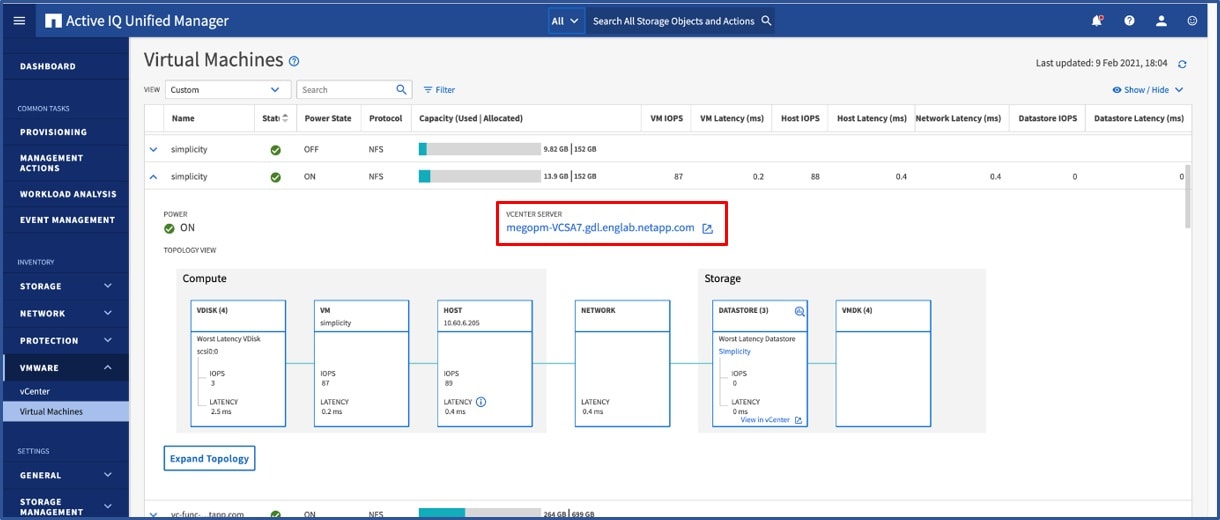Image resolution: width=1220 pixels, height=520 pixels.
Task: Toggle Show / Hide columns option
Action: [x=1147, y=90]
